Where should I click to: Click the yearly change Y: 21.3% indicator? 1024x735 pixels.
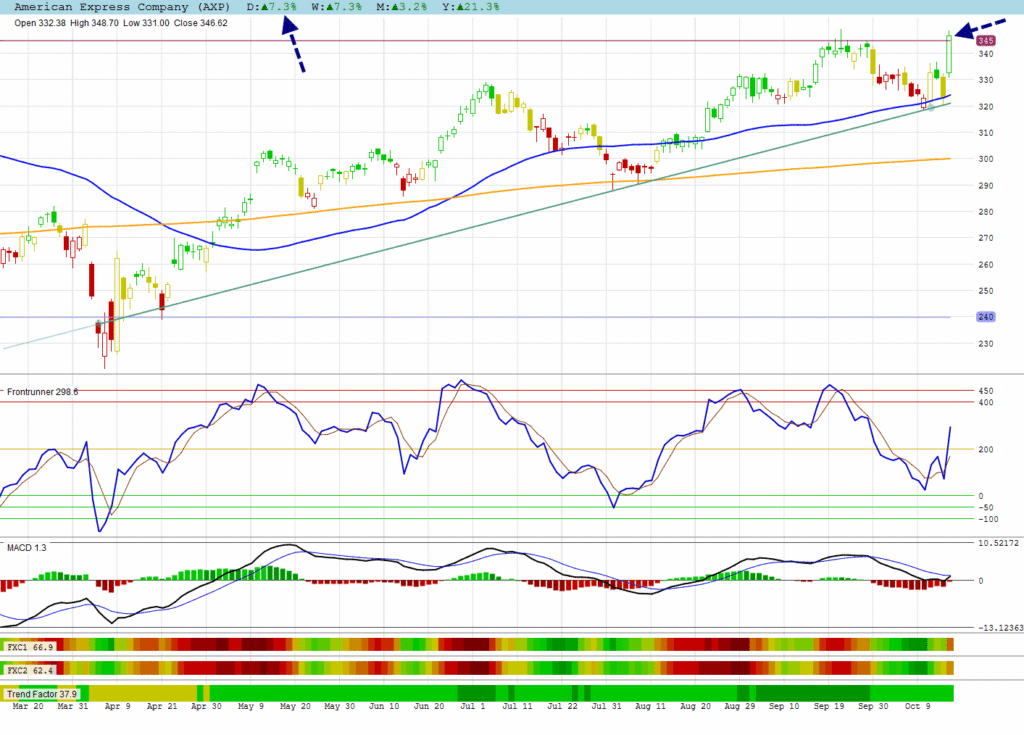coord(474,7)
